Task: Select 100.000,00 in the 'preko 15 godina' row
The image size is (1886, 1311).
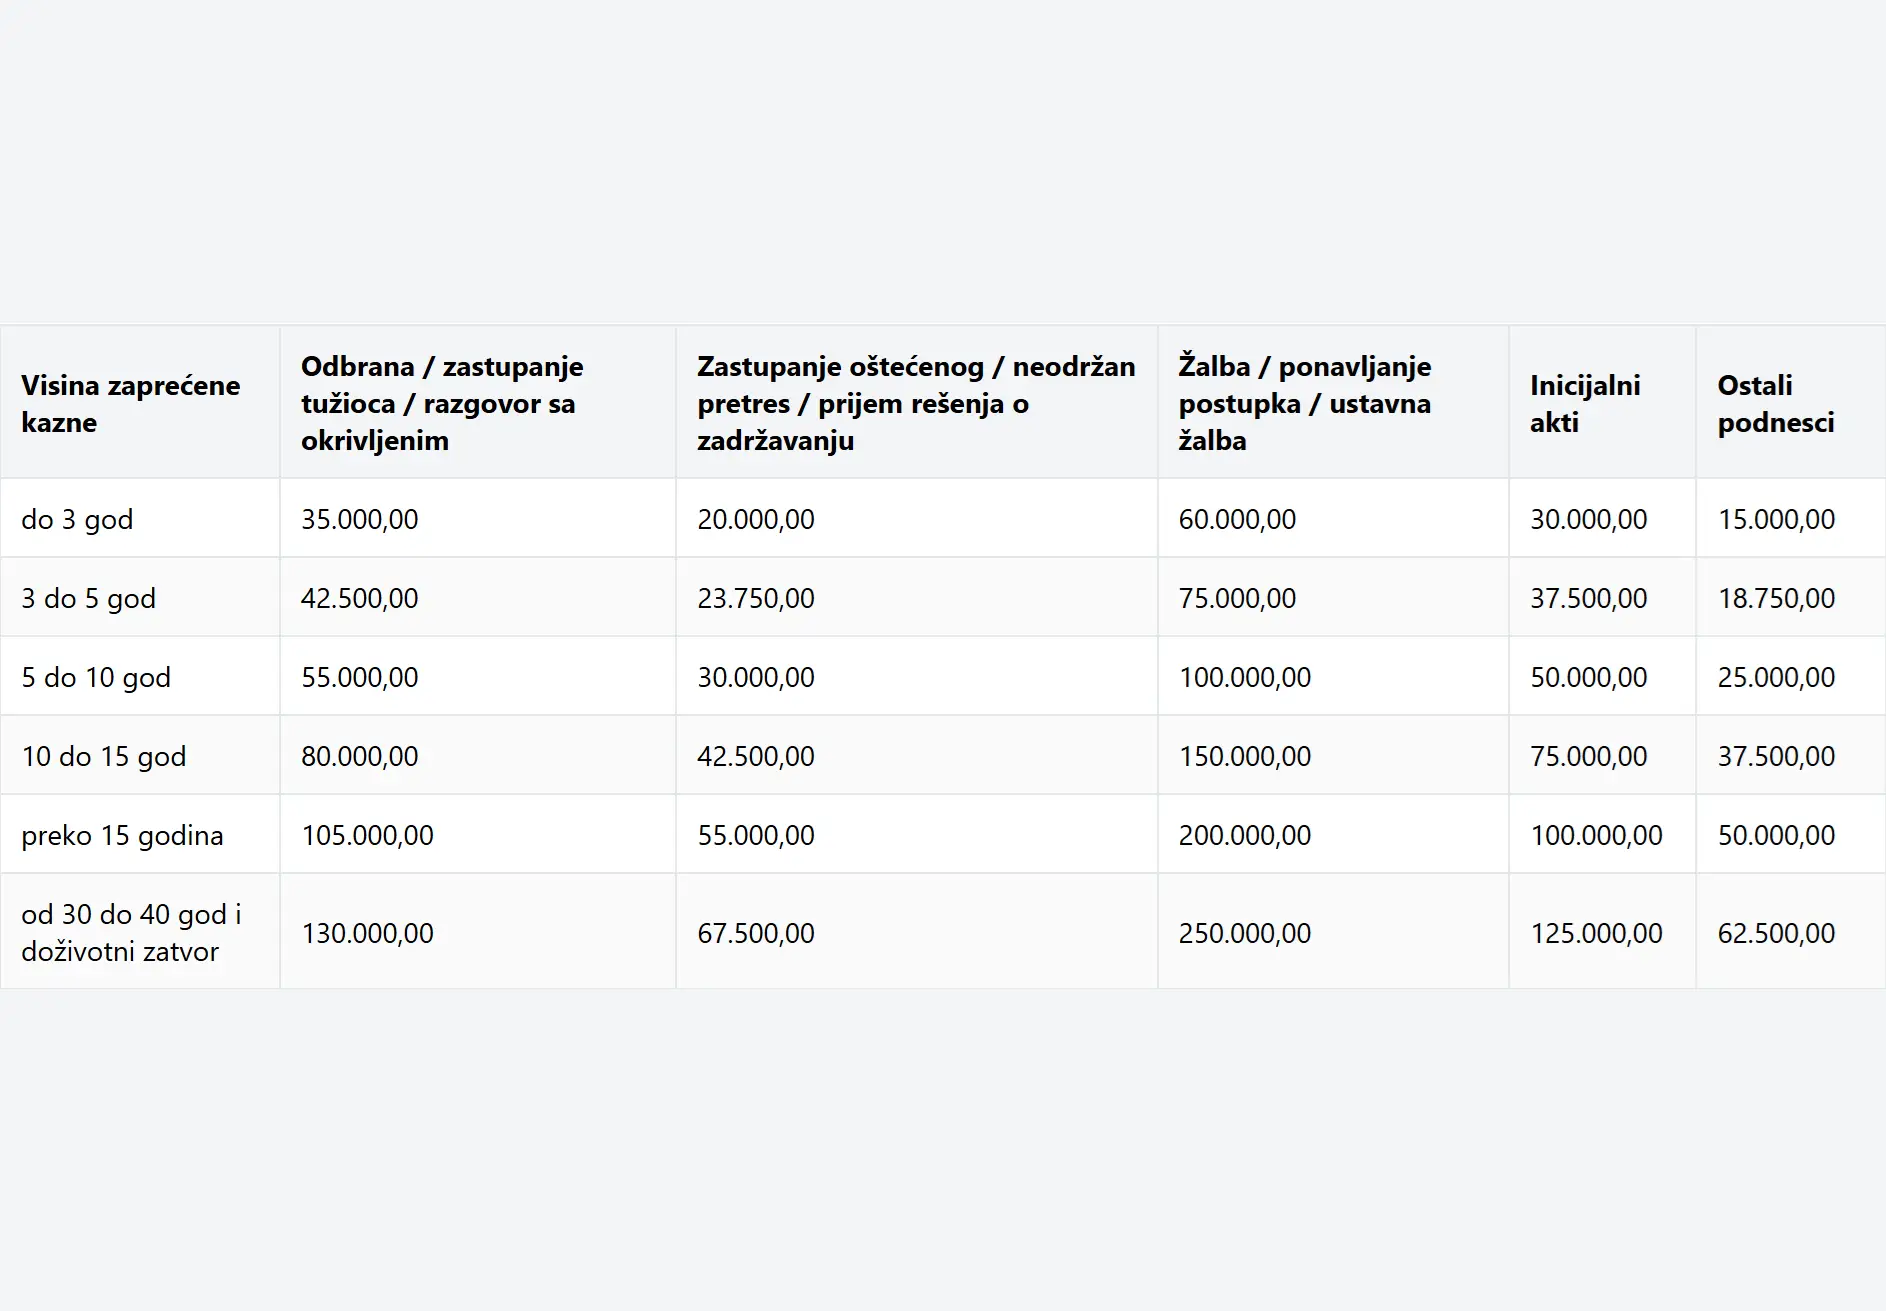Action: [1597, 835]
